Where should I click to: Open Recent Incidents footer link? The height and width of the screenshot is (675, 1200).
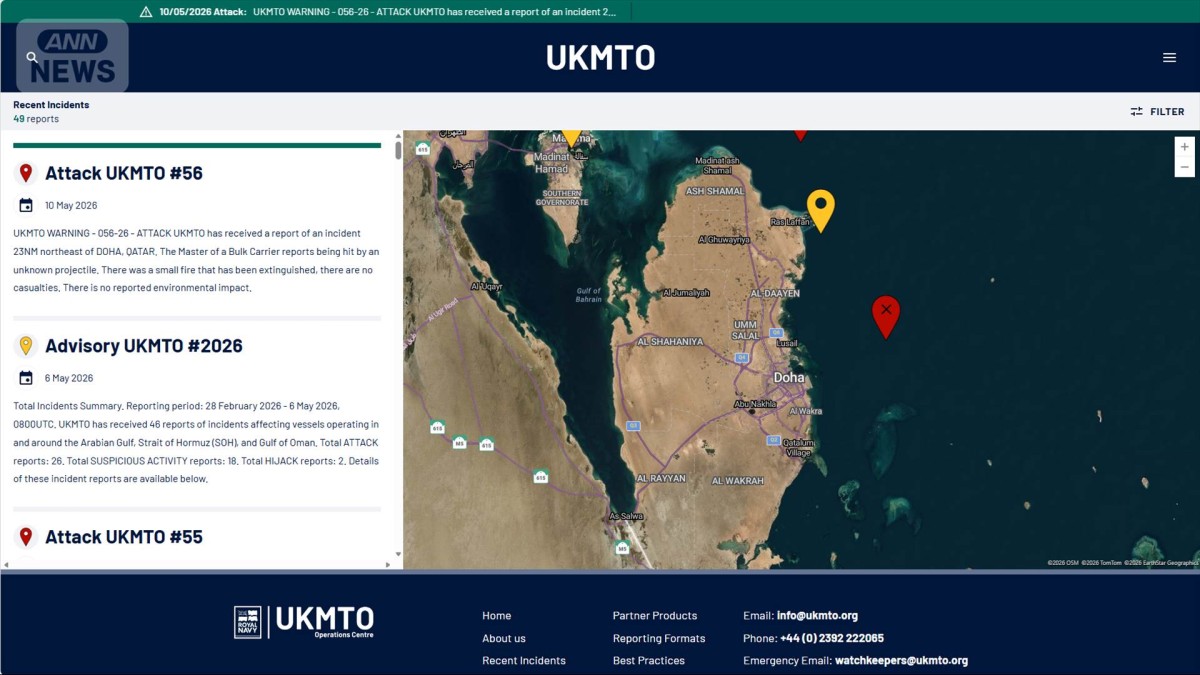[x=524, y=661]
